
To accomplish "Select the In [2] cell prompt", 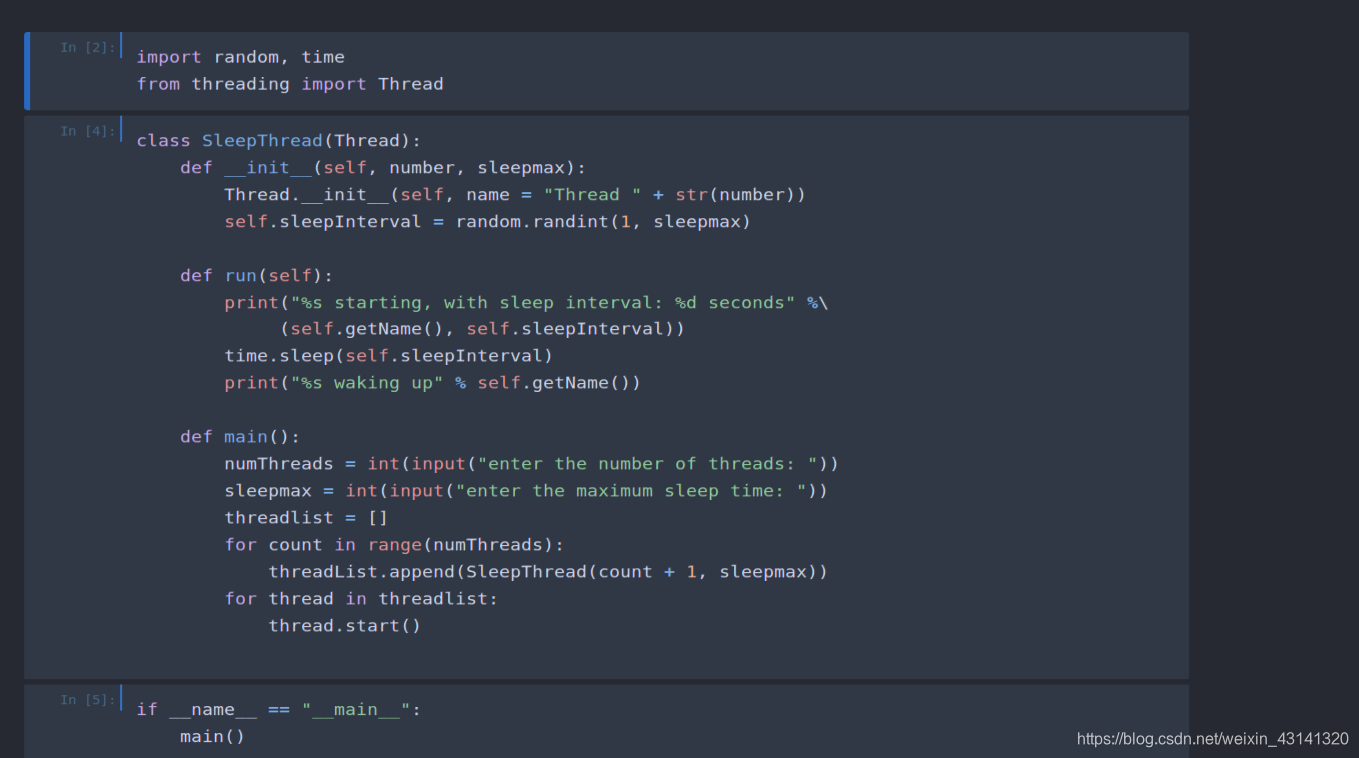I will (87, 47).
